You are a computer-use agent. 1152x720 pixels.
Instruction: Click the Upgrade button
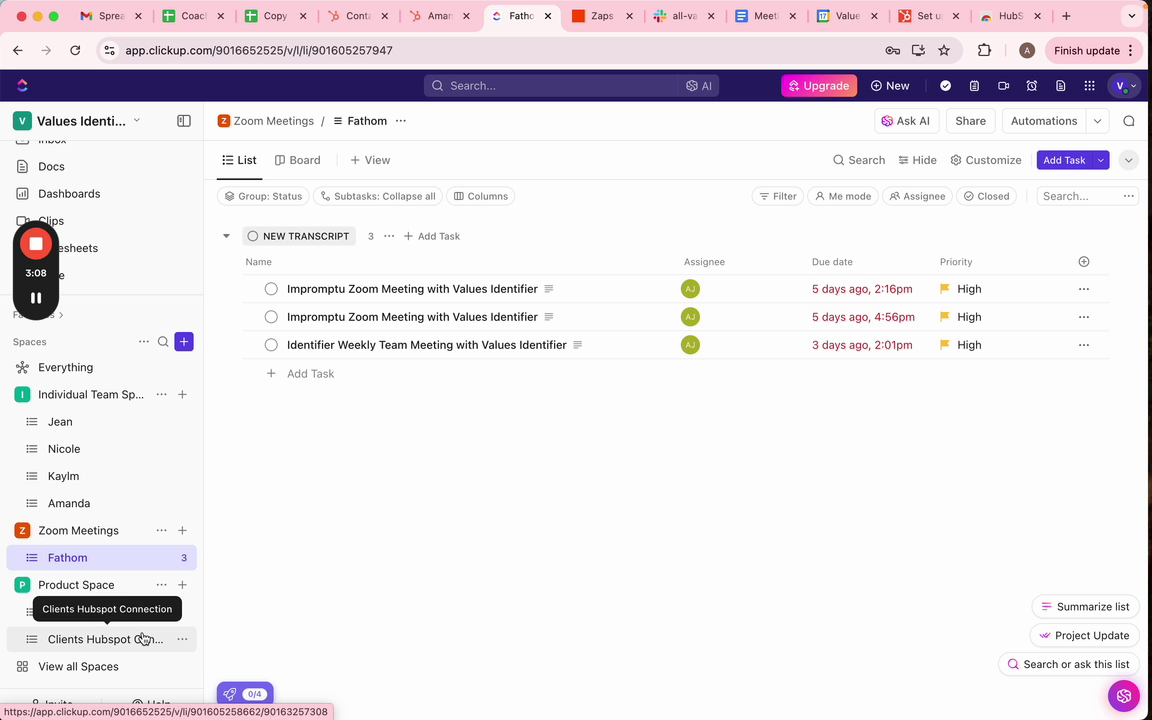tap(819, 86)
